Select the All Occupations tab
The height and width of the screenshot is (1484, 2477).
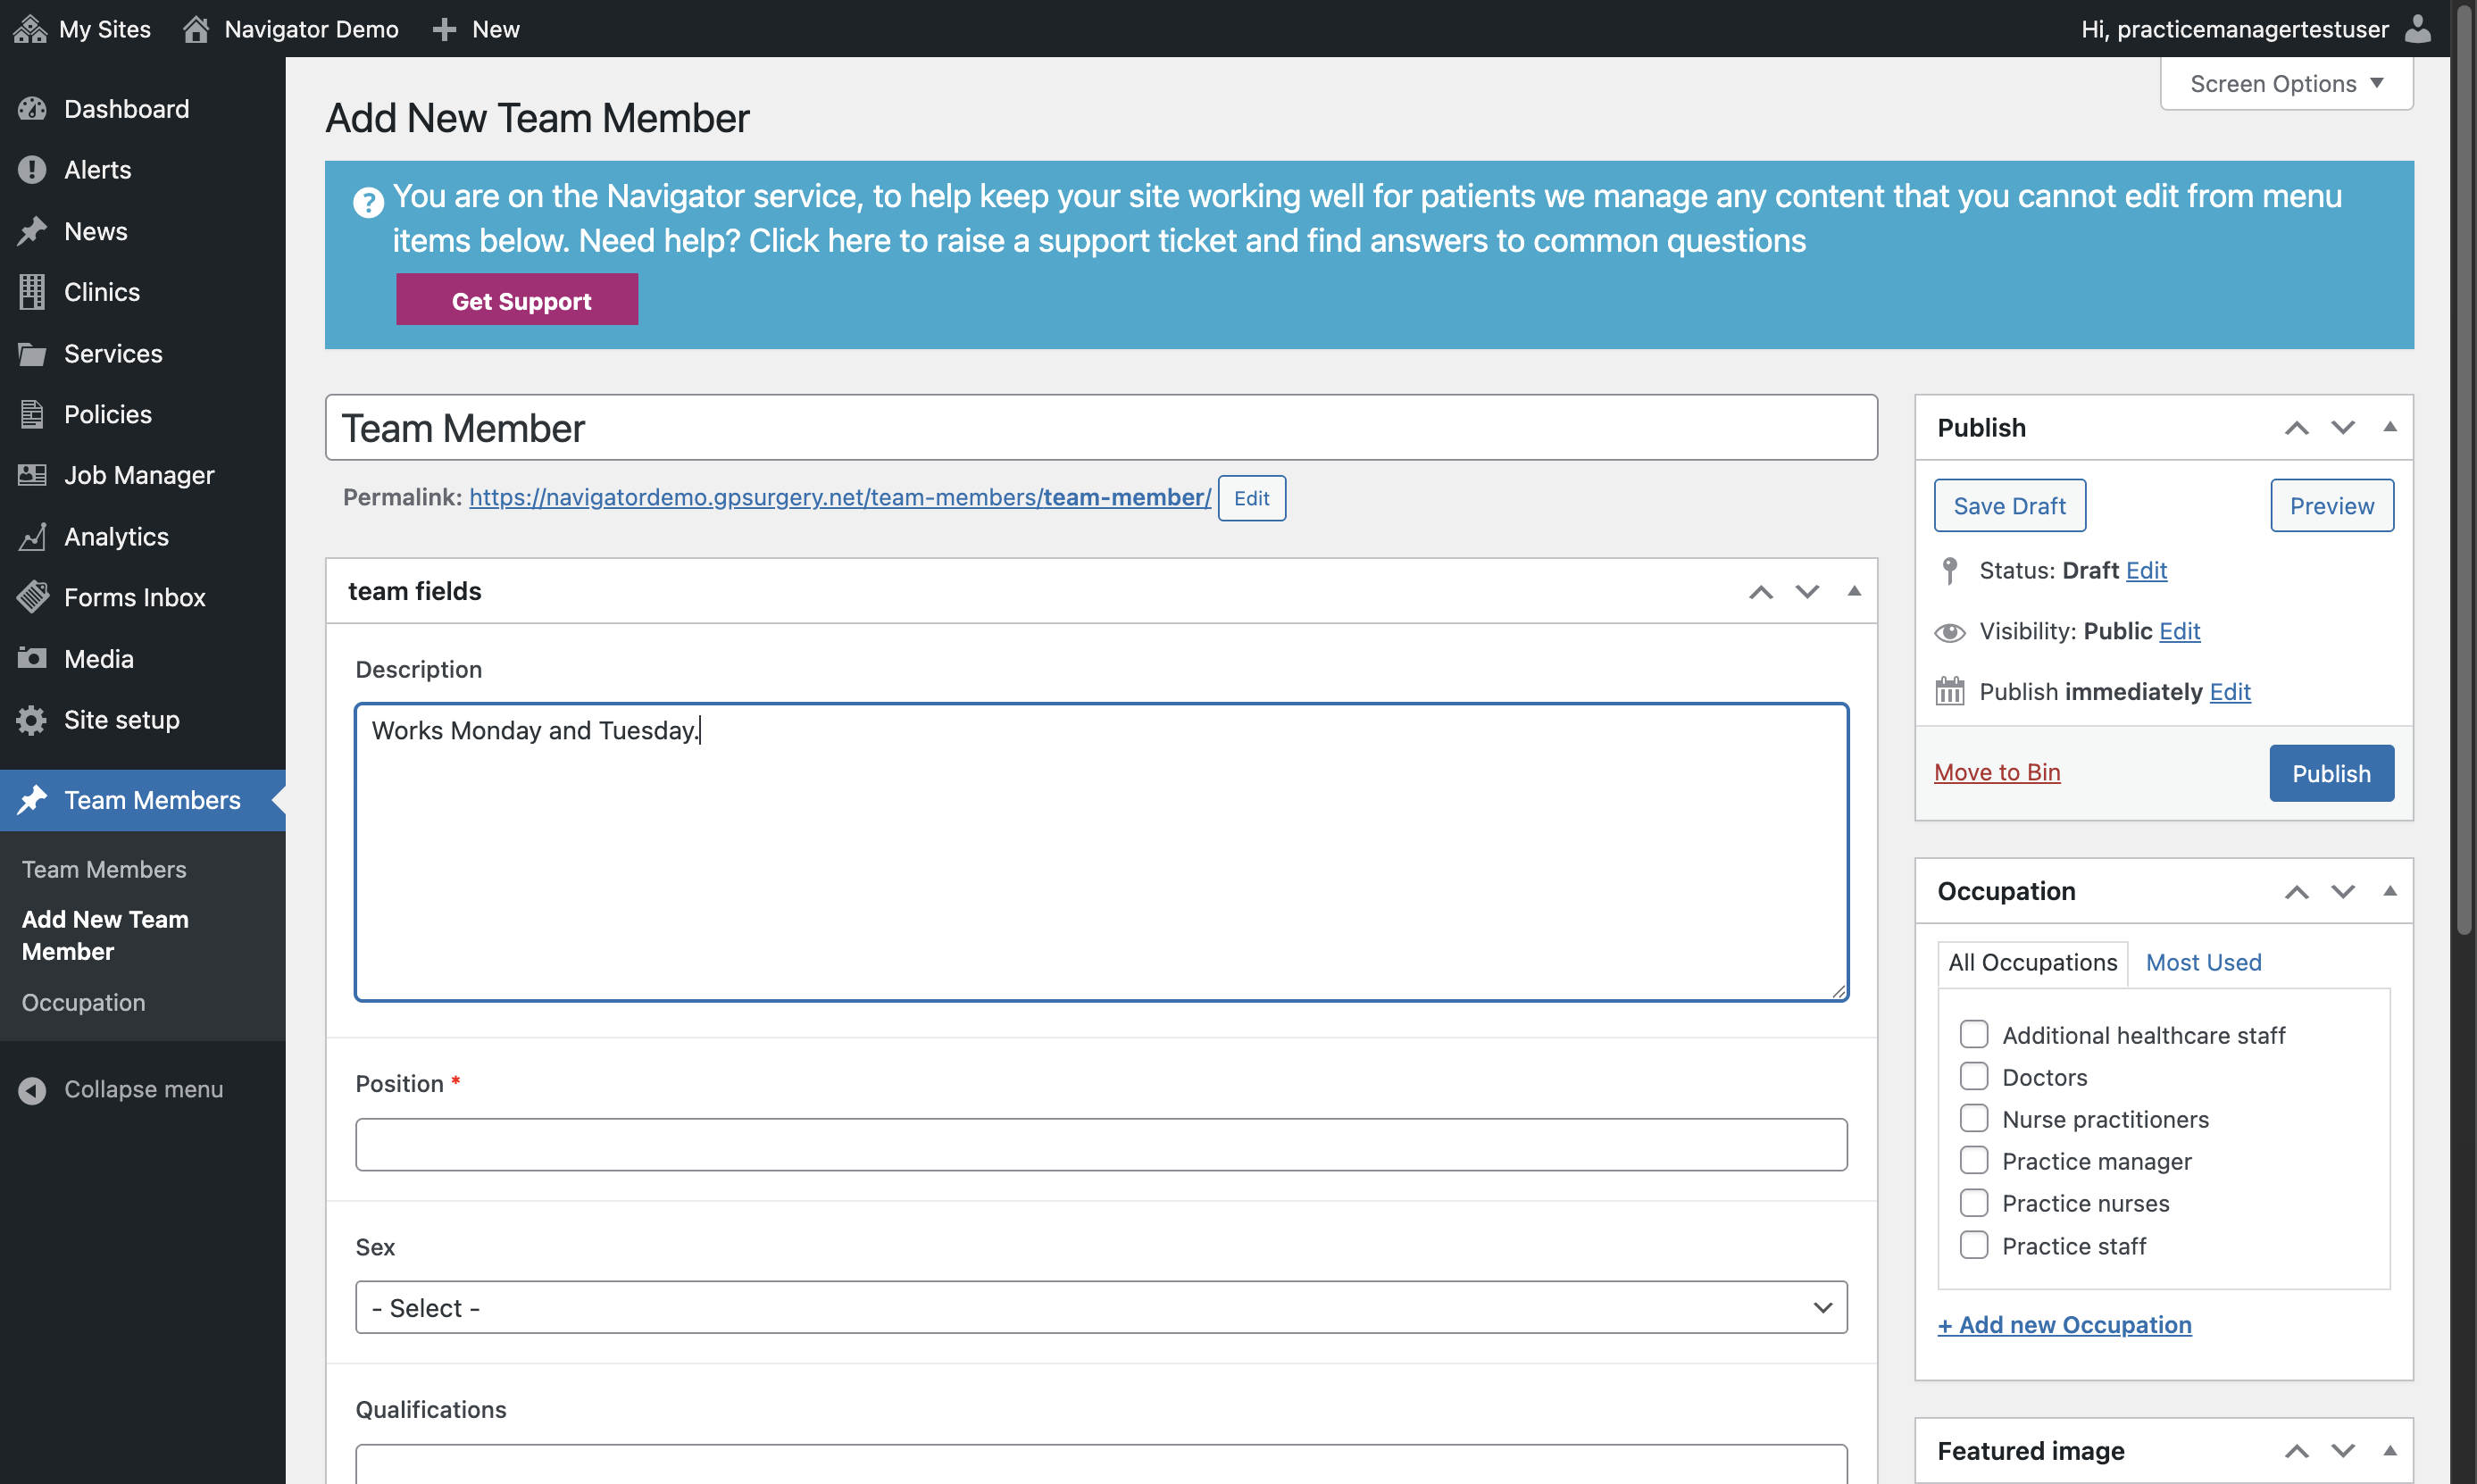click(x=2033, y=963)
